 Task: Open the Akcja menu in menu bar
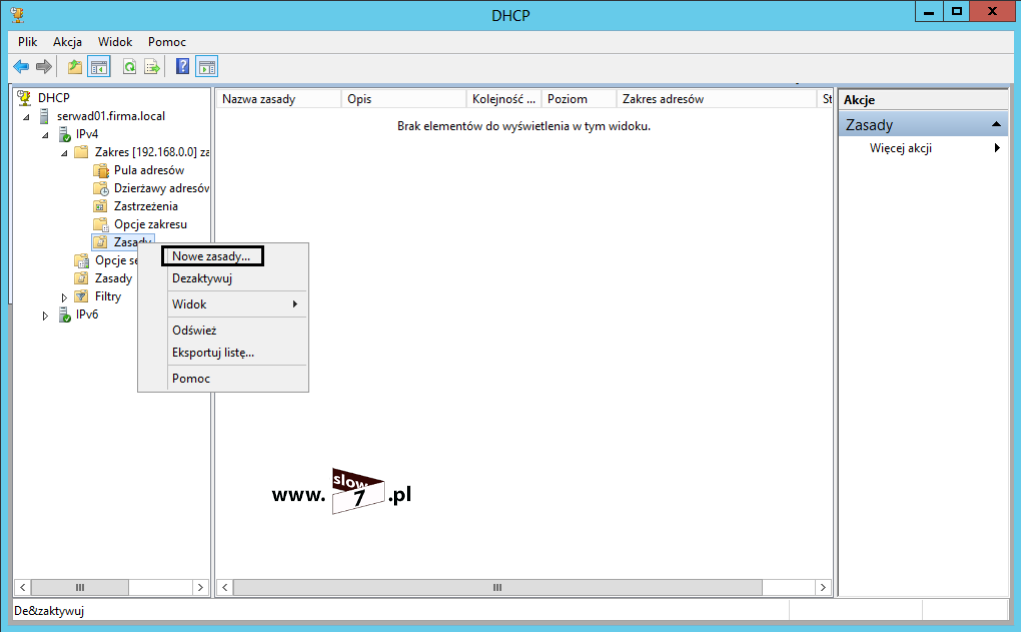point(68,42)
